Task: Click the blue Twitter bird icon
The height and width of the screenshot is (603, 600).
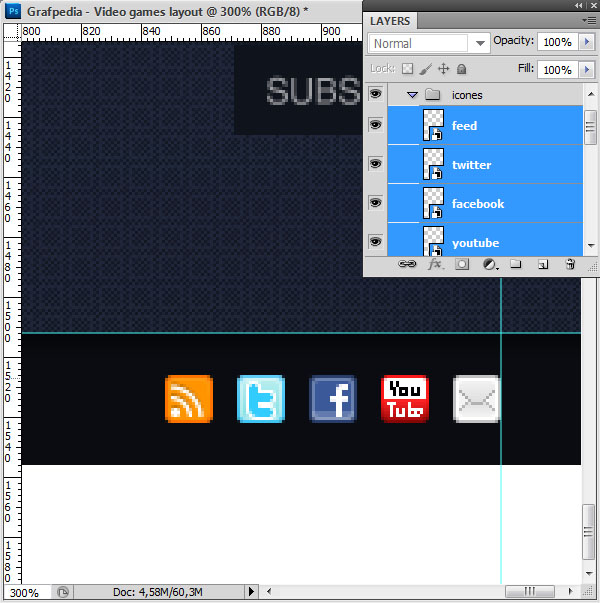Action: [x=261, y=399]
